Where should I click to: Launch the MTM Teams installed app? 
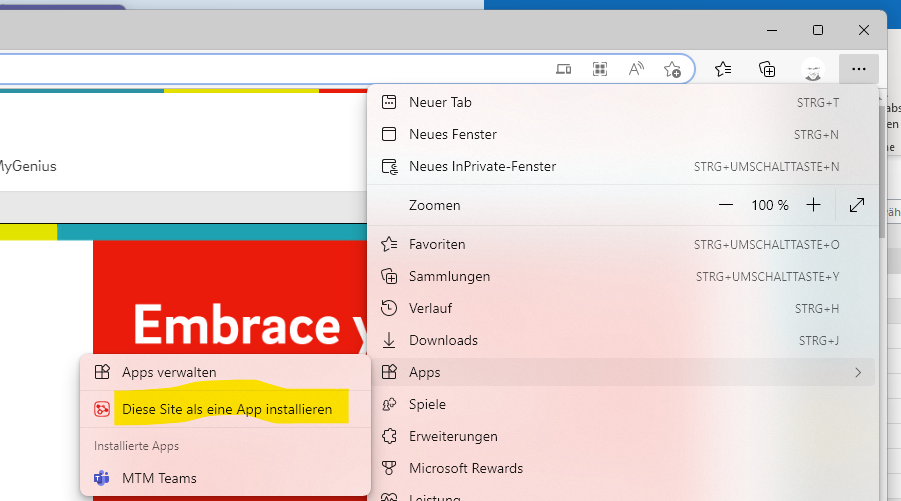(x=159, y=478)
